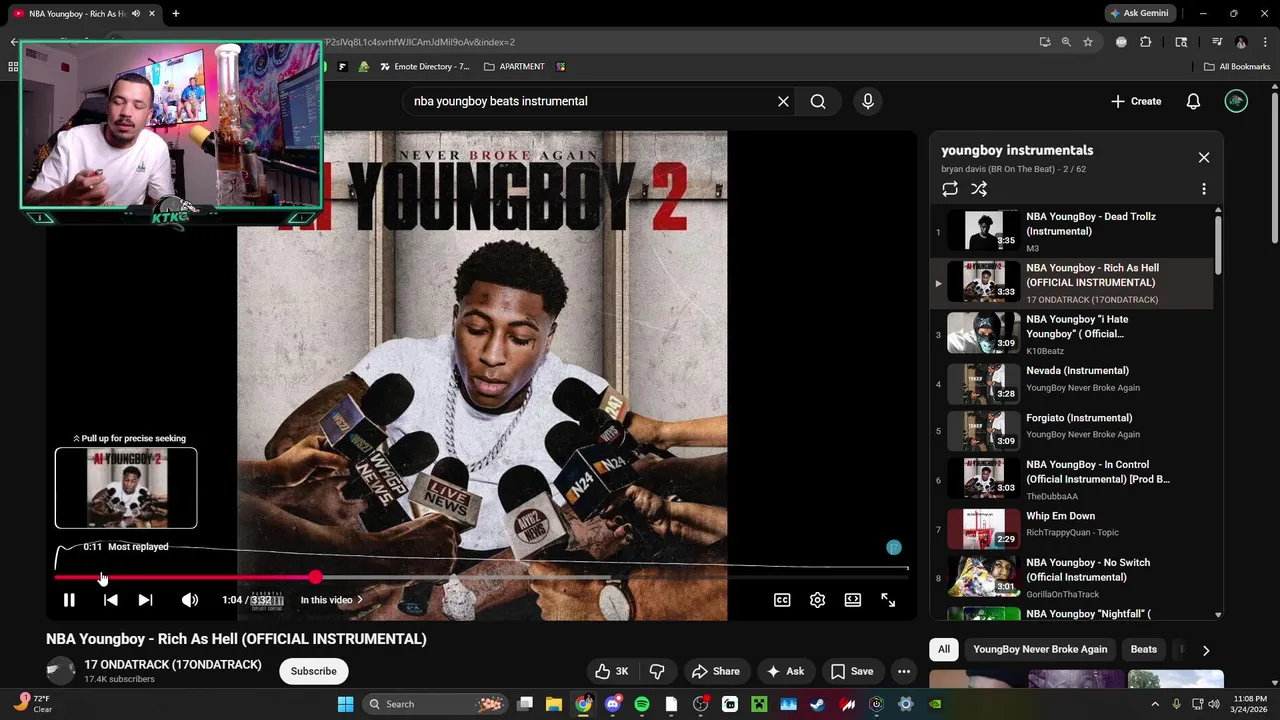Open the Share dialog
This screenshot has width=1280, height=720.
pos(716,672)
